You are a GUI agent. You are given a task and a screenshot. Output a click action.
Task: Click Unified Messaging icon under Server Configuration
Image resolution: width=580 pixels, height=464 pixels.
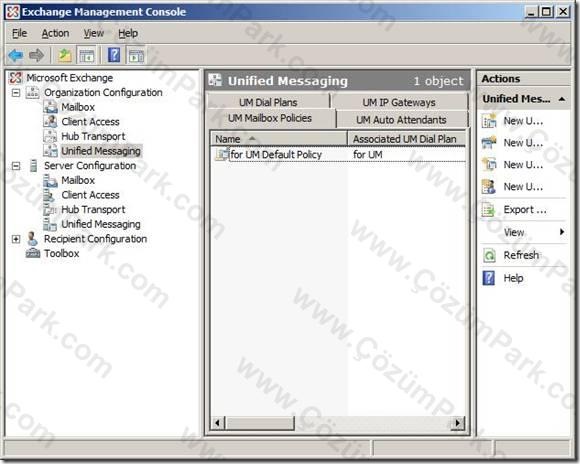(50, 224)
